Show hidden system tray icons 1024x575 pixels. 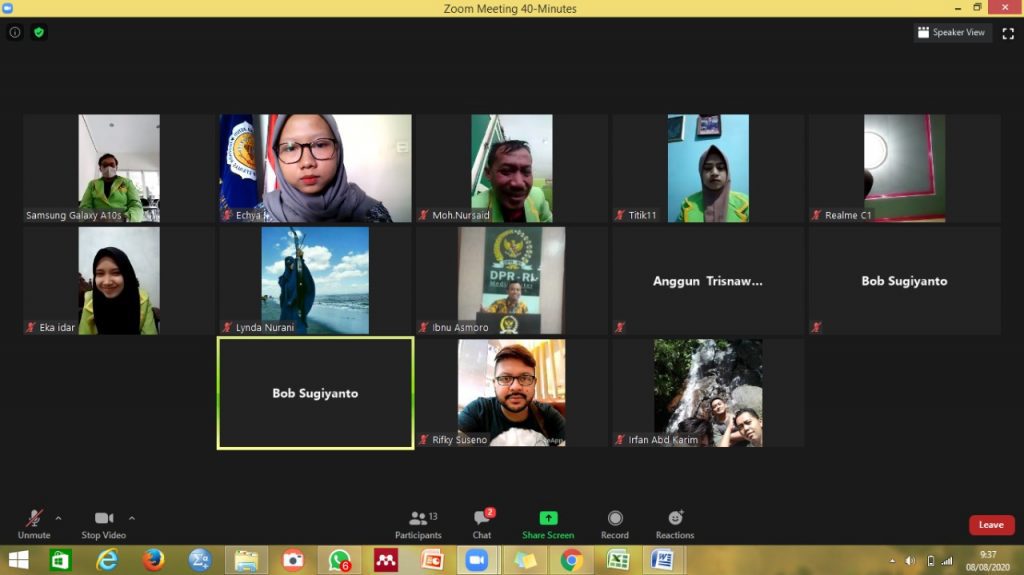[x=892, y=560]
